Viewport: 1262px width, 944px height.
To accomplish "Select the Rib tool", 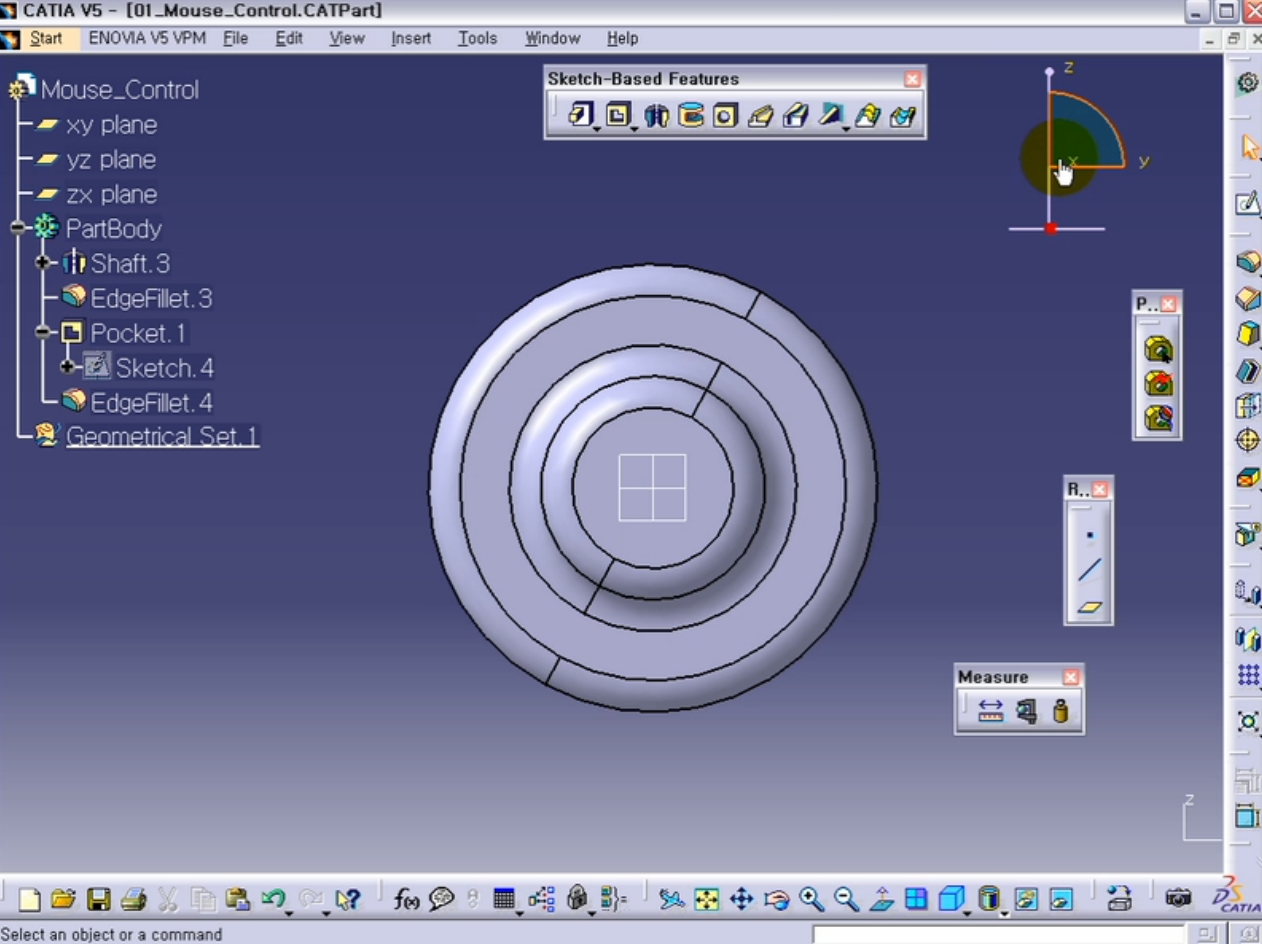I will tap(761, 116).
